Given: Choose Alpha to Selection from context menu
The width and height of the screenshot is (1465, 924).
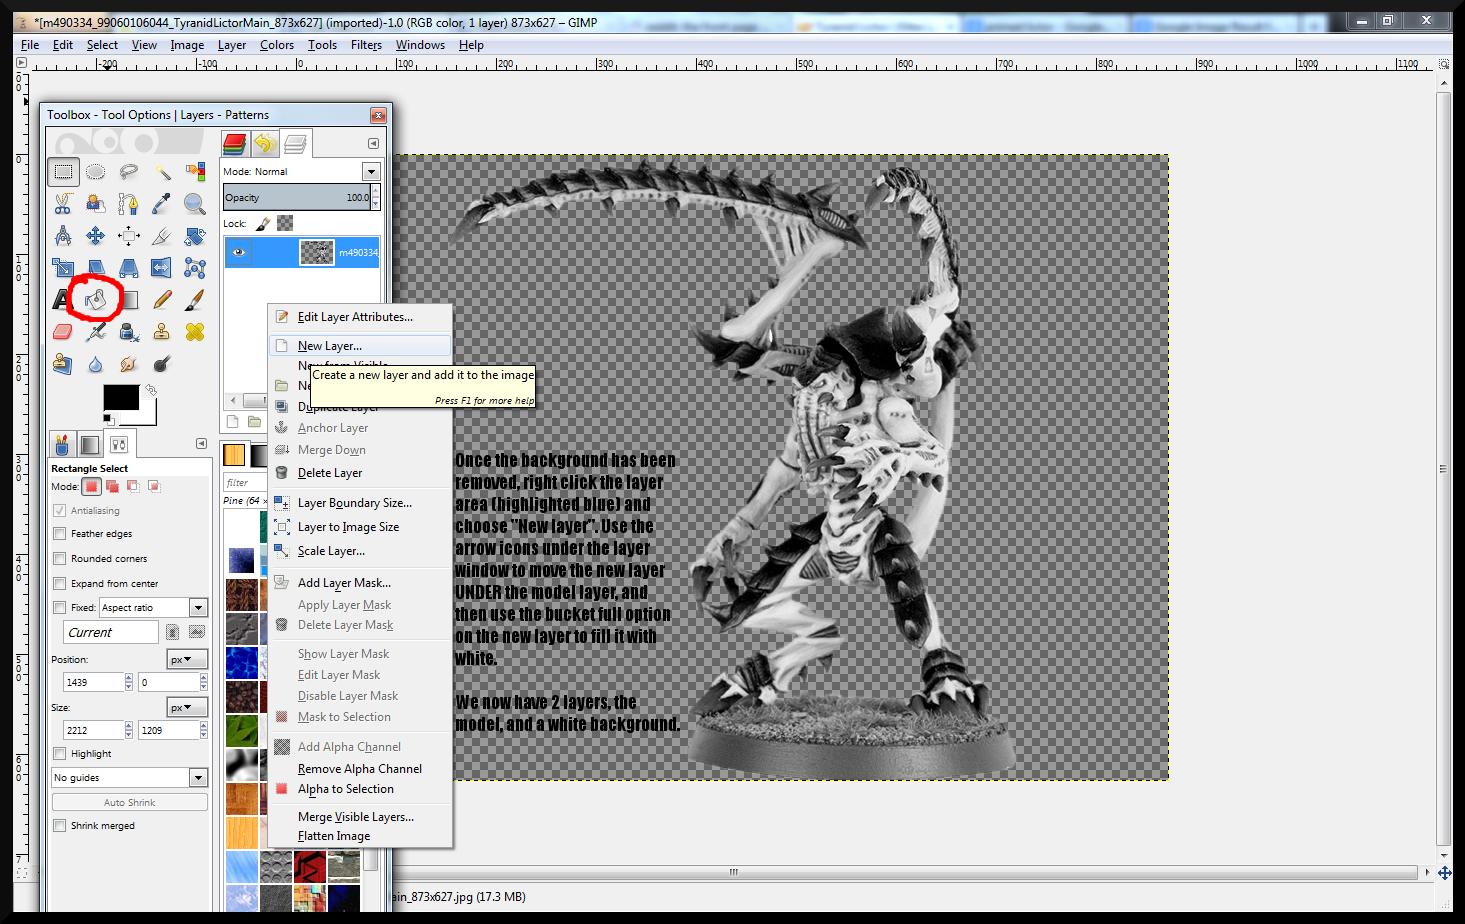Looking at the screenshot, I should click(360, 789).
